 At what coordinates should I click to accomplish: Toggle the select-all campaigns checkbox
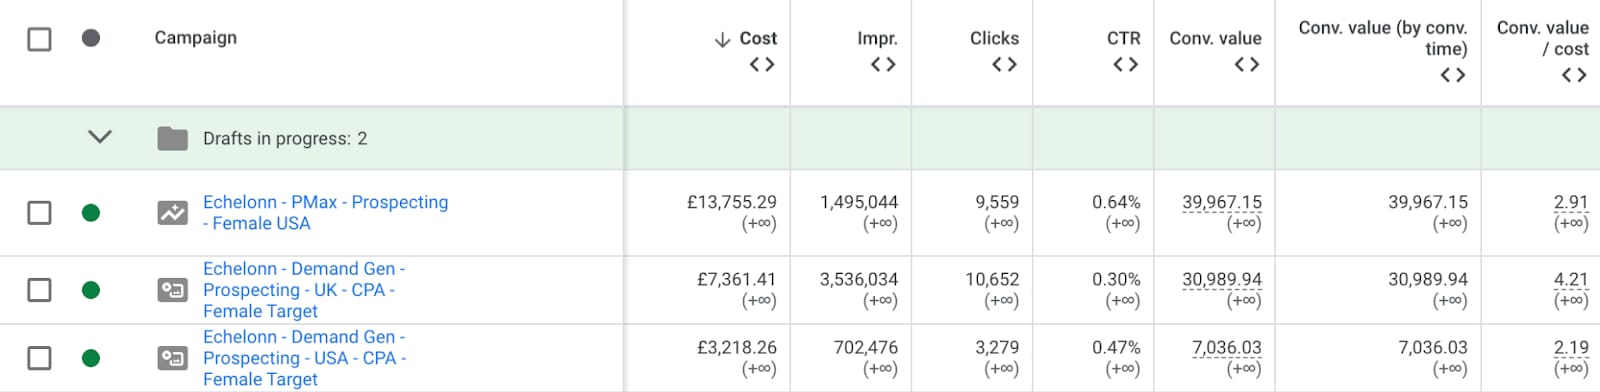coord(39,39)
